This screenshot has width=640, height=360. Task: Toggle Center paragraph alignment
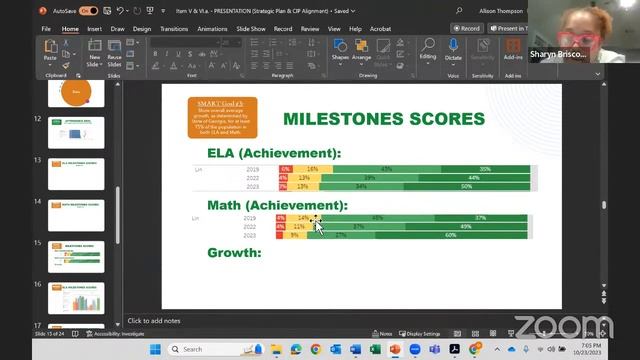pyautogui.click(x=266, y=66)
